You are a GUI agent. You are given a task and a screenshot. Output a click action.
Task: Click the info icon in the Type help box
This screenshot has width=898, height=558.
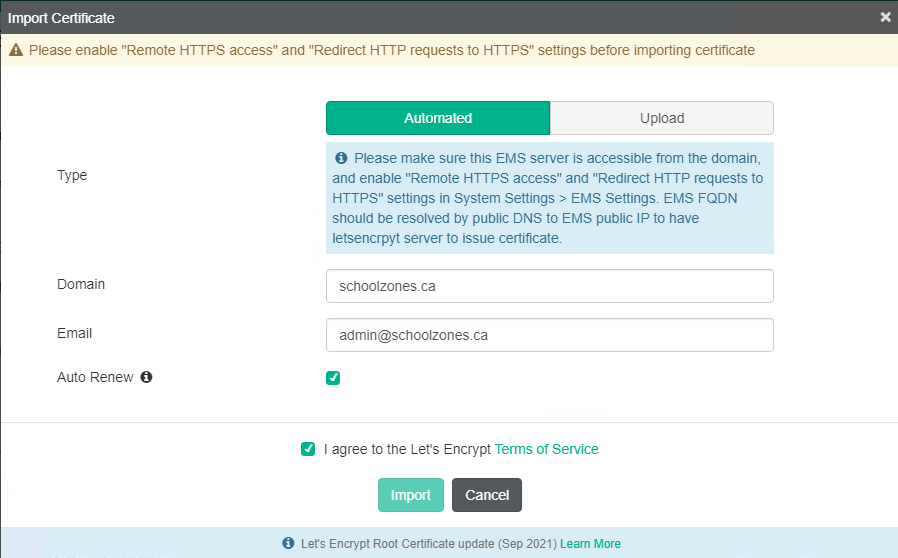pyautogui.click(x=341, y=158)
